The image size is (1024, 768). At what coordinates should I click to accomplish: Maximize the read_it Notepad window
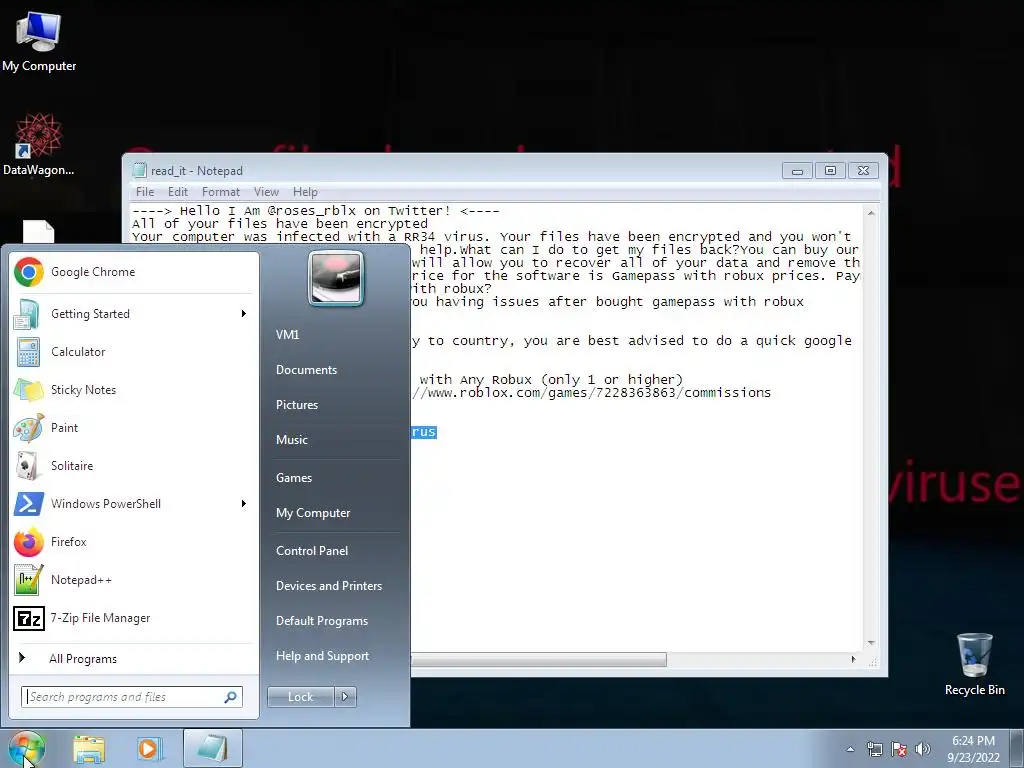tap(830, 171)
